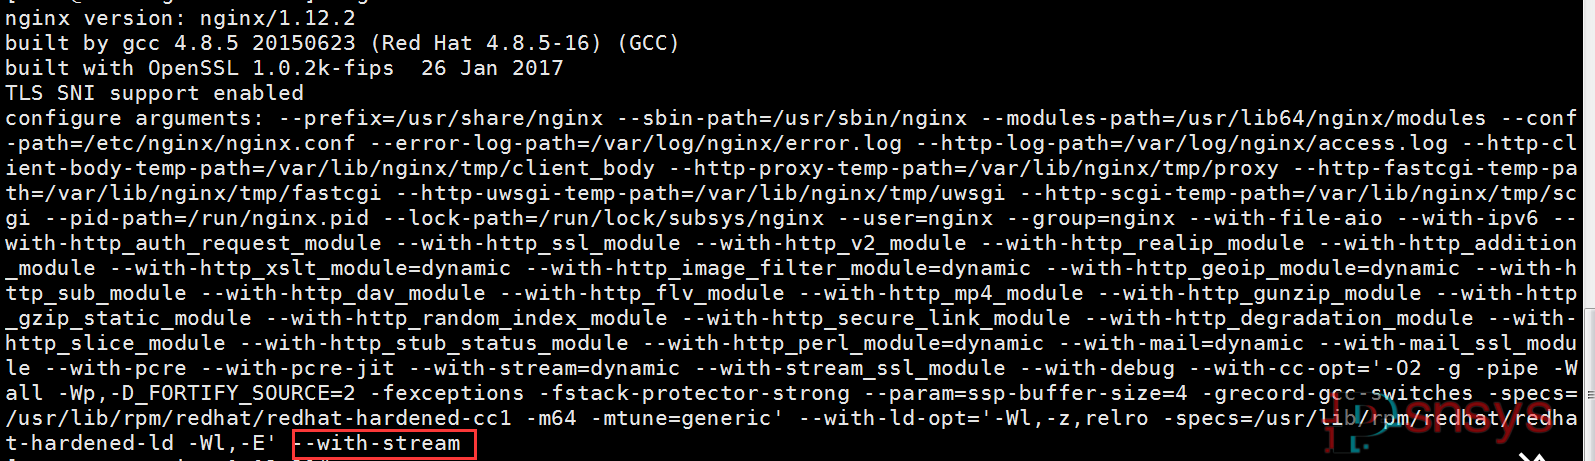The height and width of the screenshot is (461, 1595).
Task: Click the --user=nginx argument
Action: point(916,218)
